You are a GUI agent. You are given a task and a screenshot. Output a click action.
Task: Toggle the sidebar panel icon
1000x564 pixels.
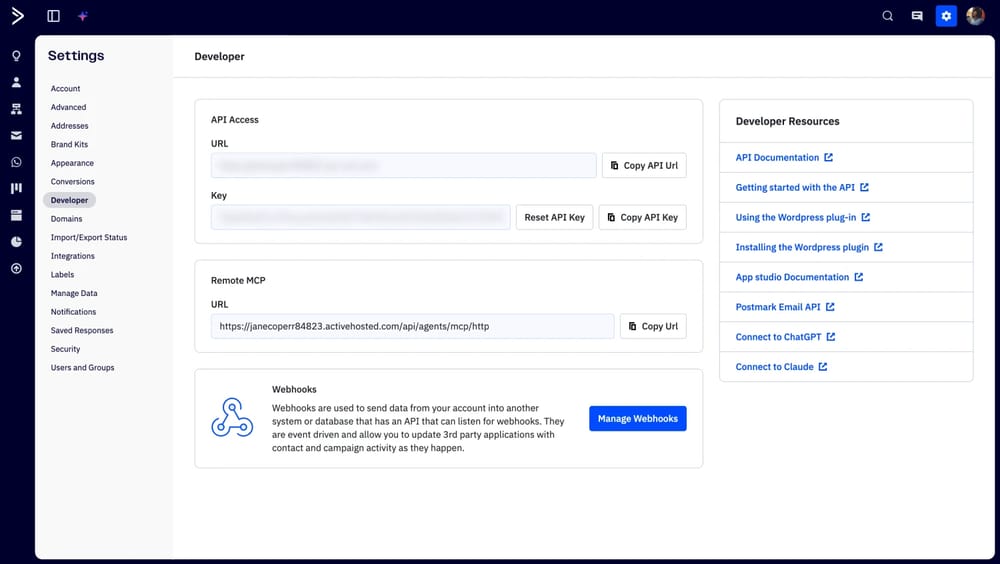click(x=54, y=16)
